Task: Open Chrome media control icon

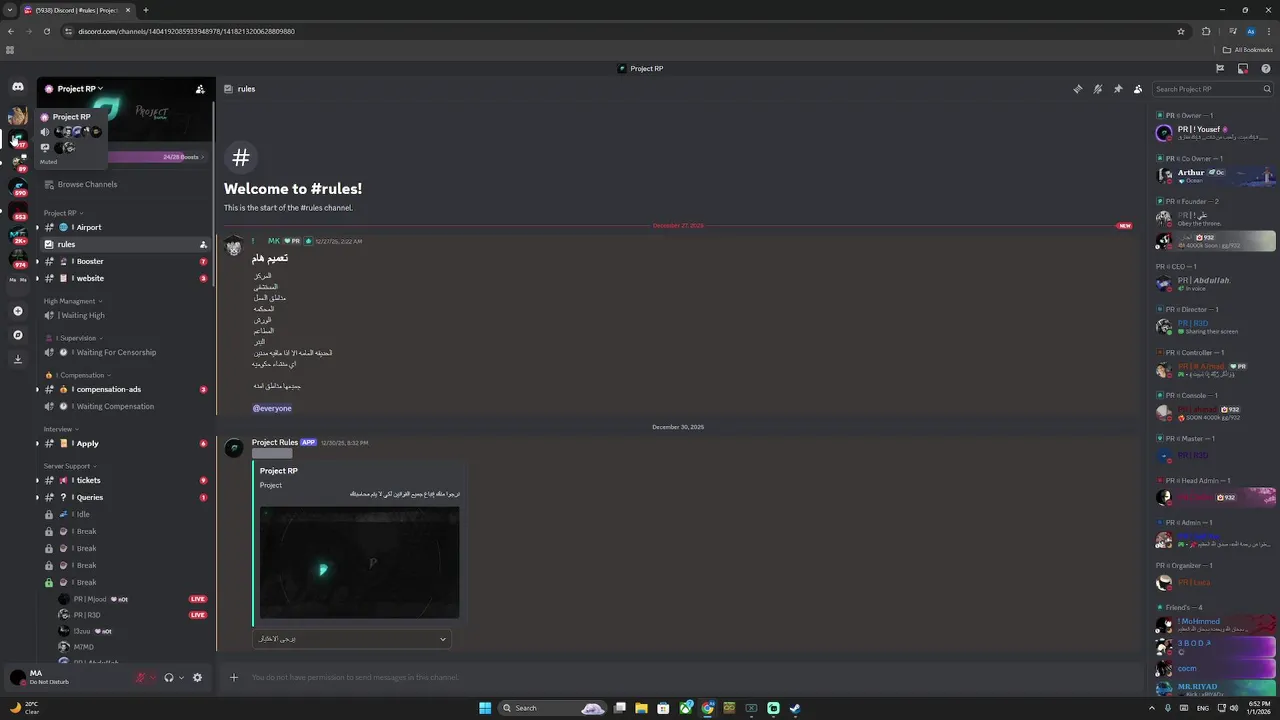Action: [x=1232, y=31]
